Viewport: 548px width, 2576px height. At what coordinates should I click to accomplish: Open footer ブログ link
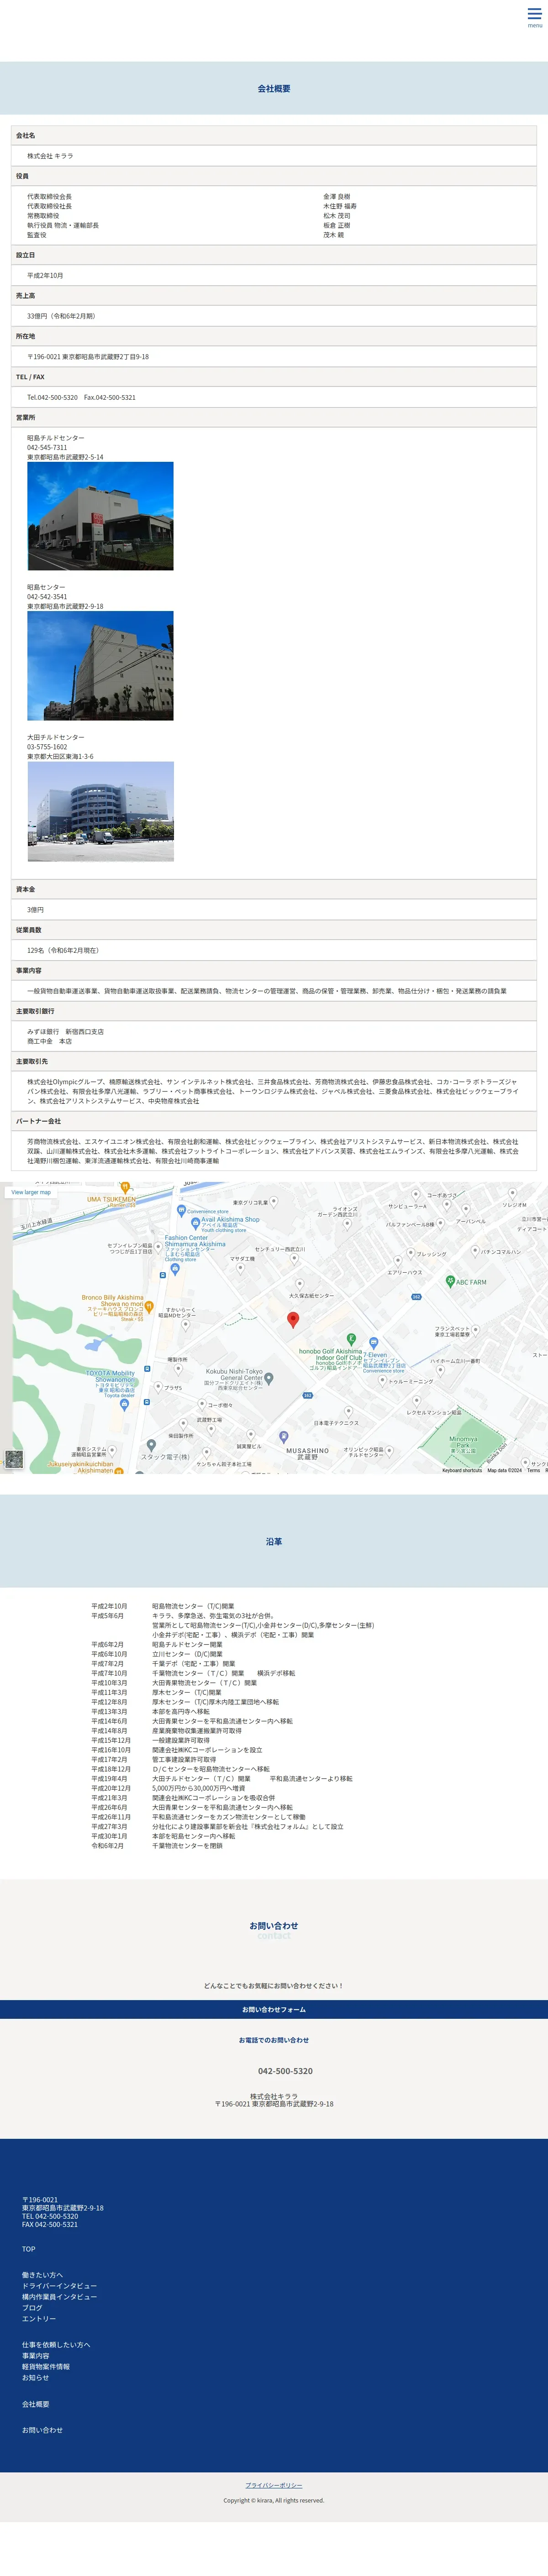[32, 2308]
